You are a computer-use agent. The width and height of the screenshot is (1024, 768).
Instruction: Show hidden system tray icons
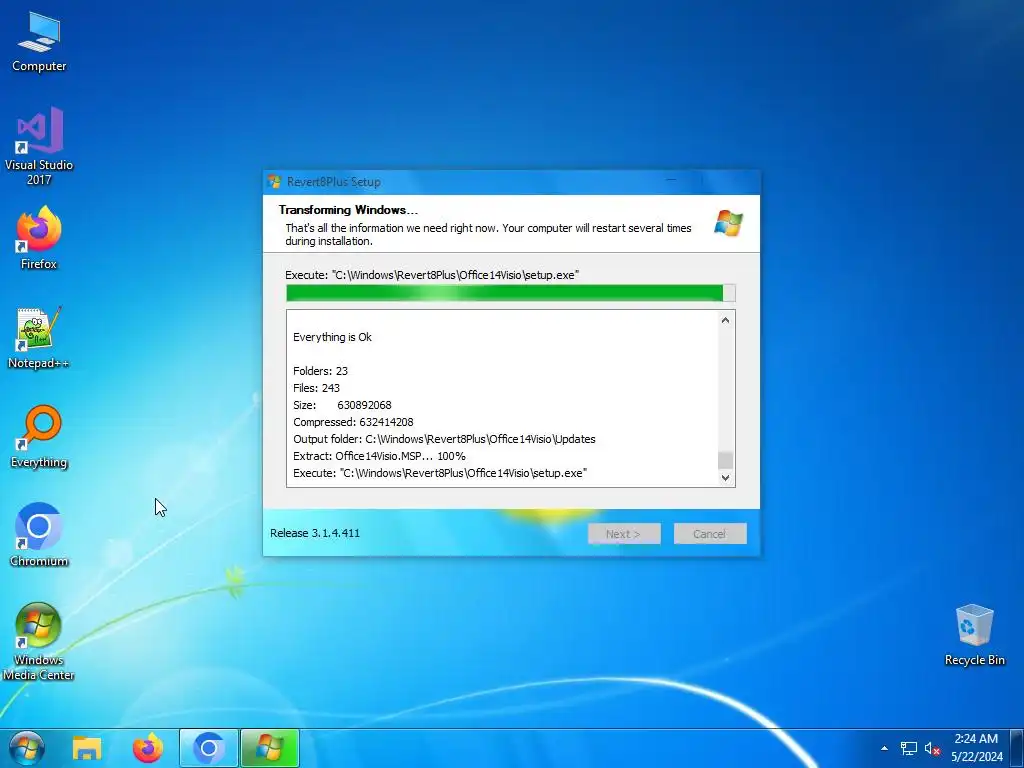884,748
